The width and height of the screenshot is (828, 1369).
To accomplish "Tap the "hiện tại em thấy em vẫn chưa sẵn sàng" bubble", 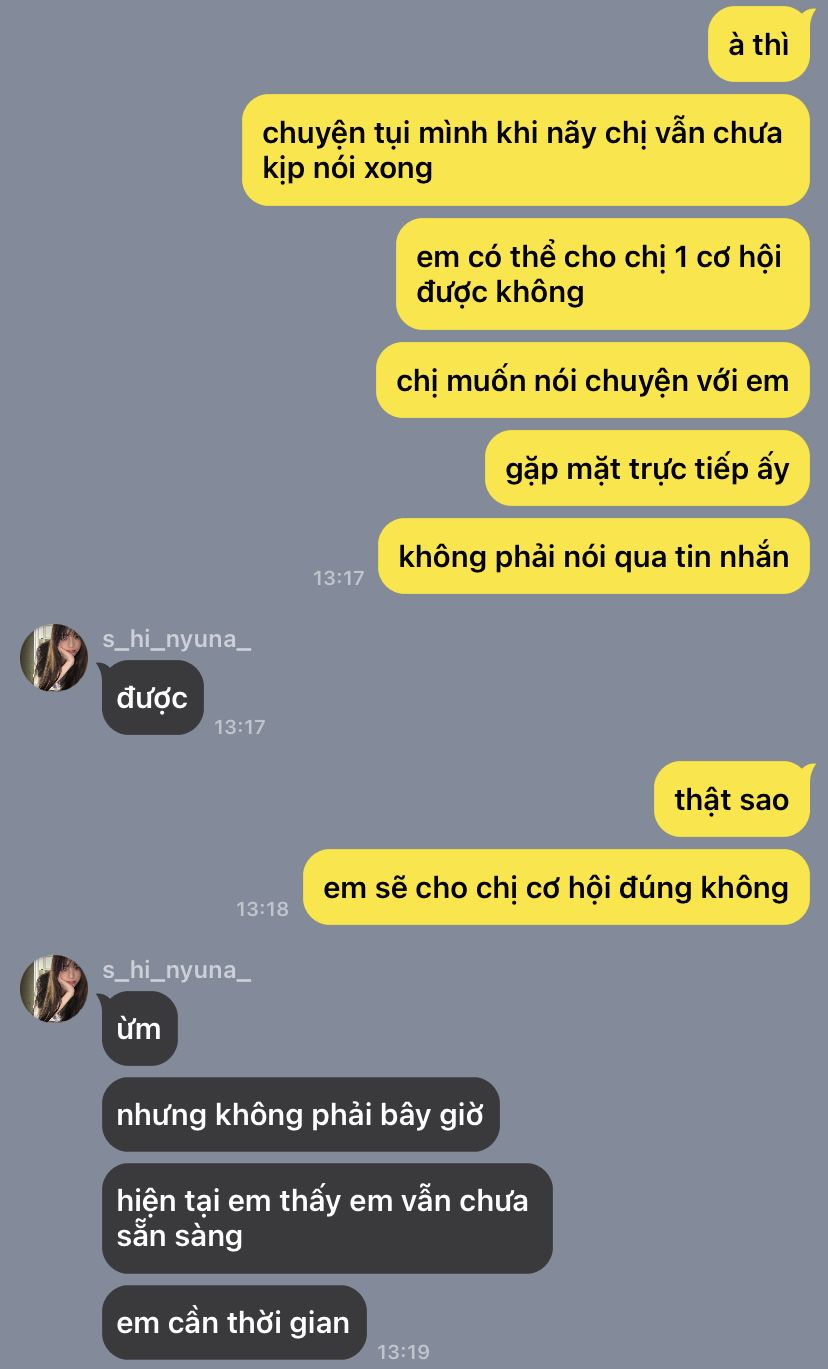I will click(327, 1218).
